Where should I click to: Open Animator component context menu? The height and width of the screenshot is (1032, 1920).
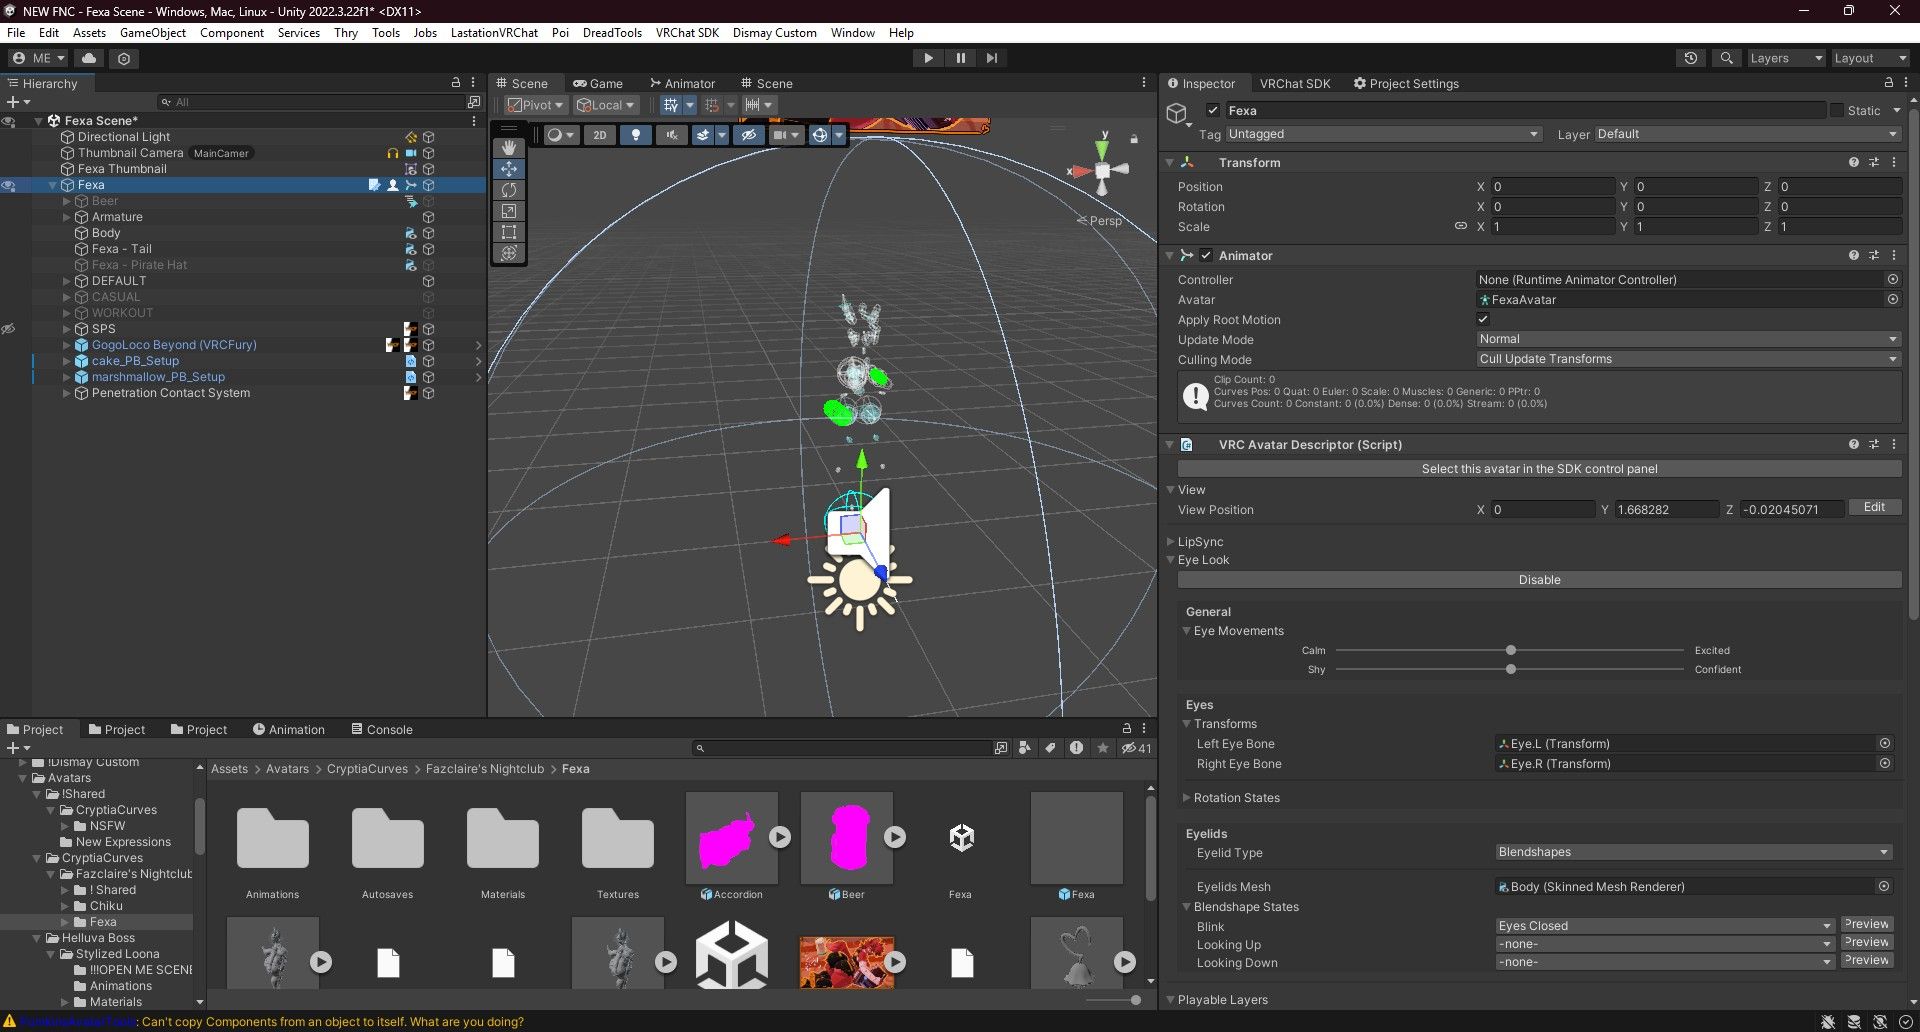[1894, 255]
